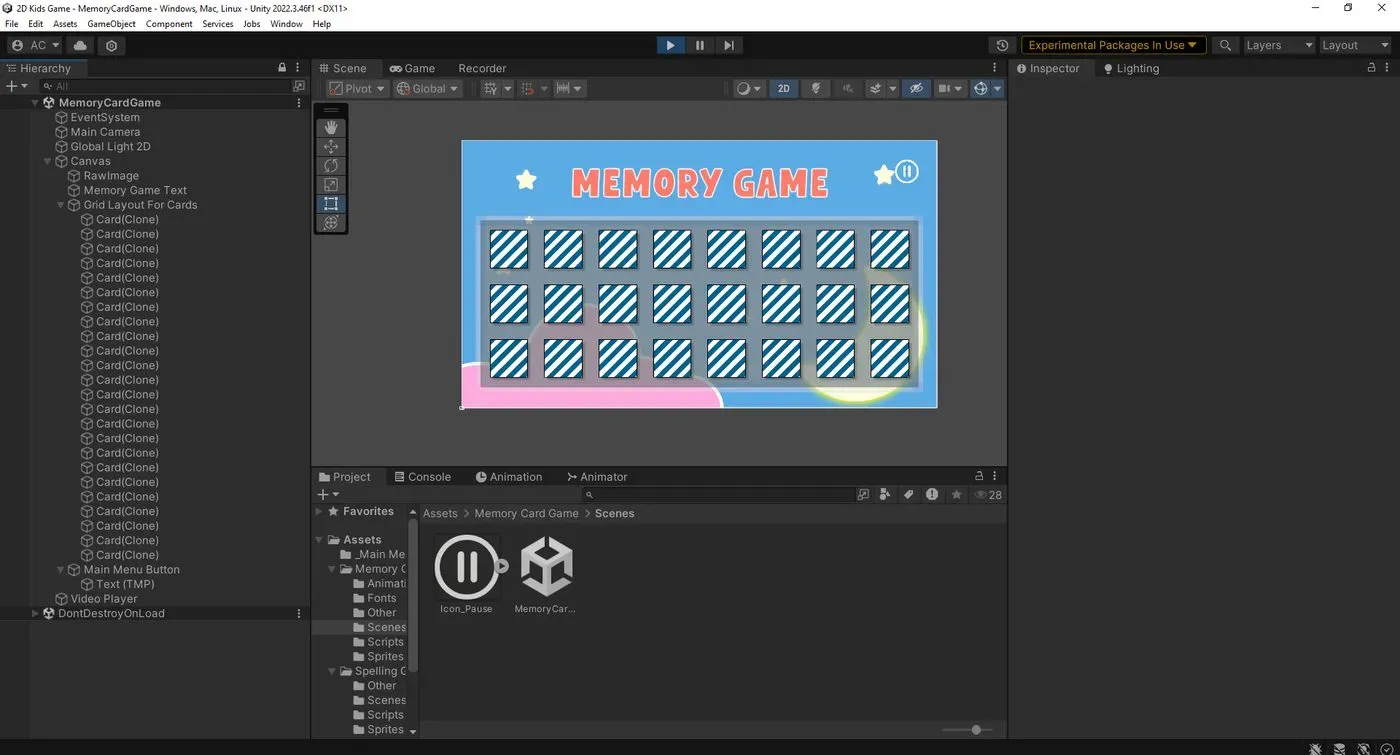This screenshot has width=1400, height=755.
Task: Click the global Search magnifier icon
Action: pyautogui.click(x=1225, y=45)
